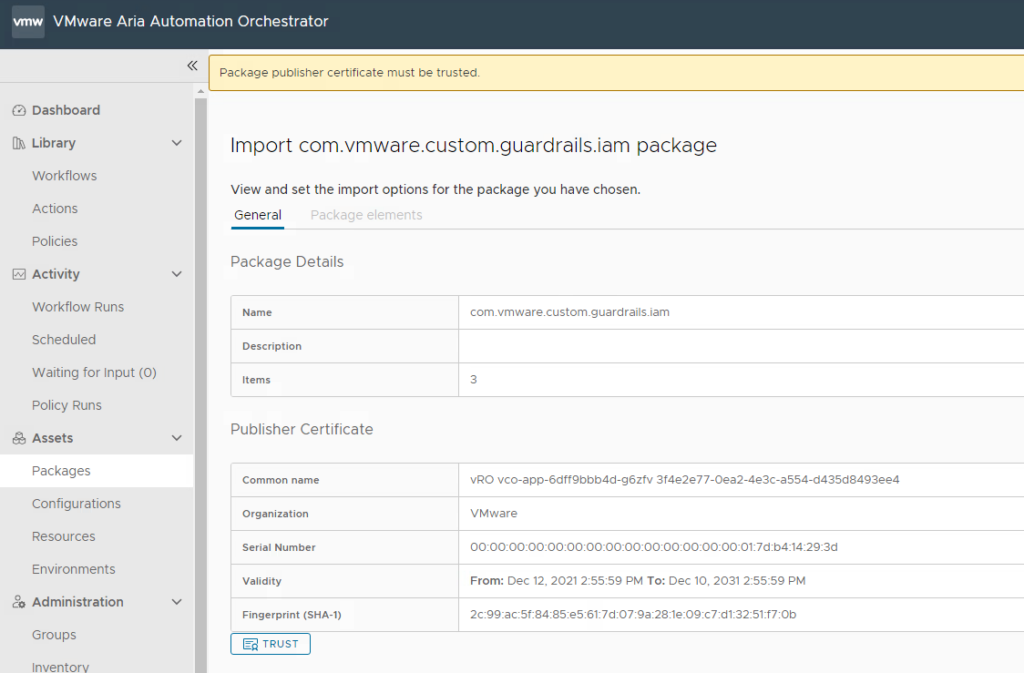This screenshot has width=1024, height=673.
Task: Collapse the Assets section chevron
Action: click(x=177, y=438)
